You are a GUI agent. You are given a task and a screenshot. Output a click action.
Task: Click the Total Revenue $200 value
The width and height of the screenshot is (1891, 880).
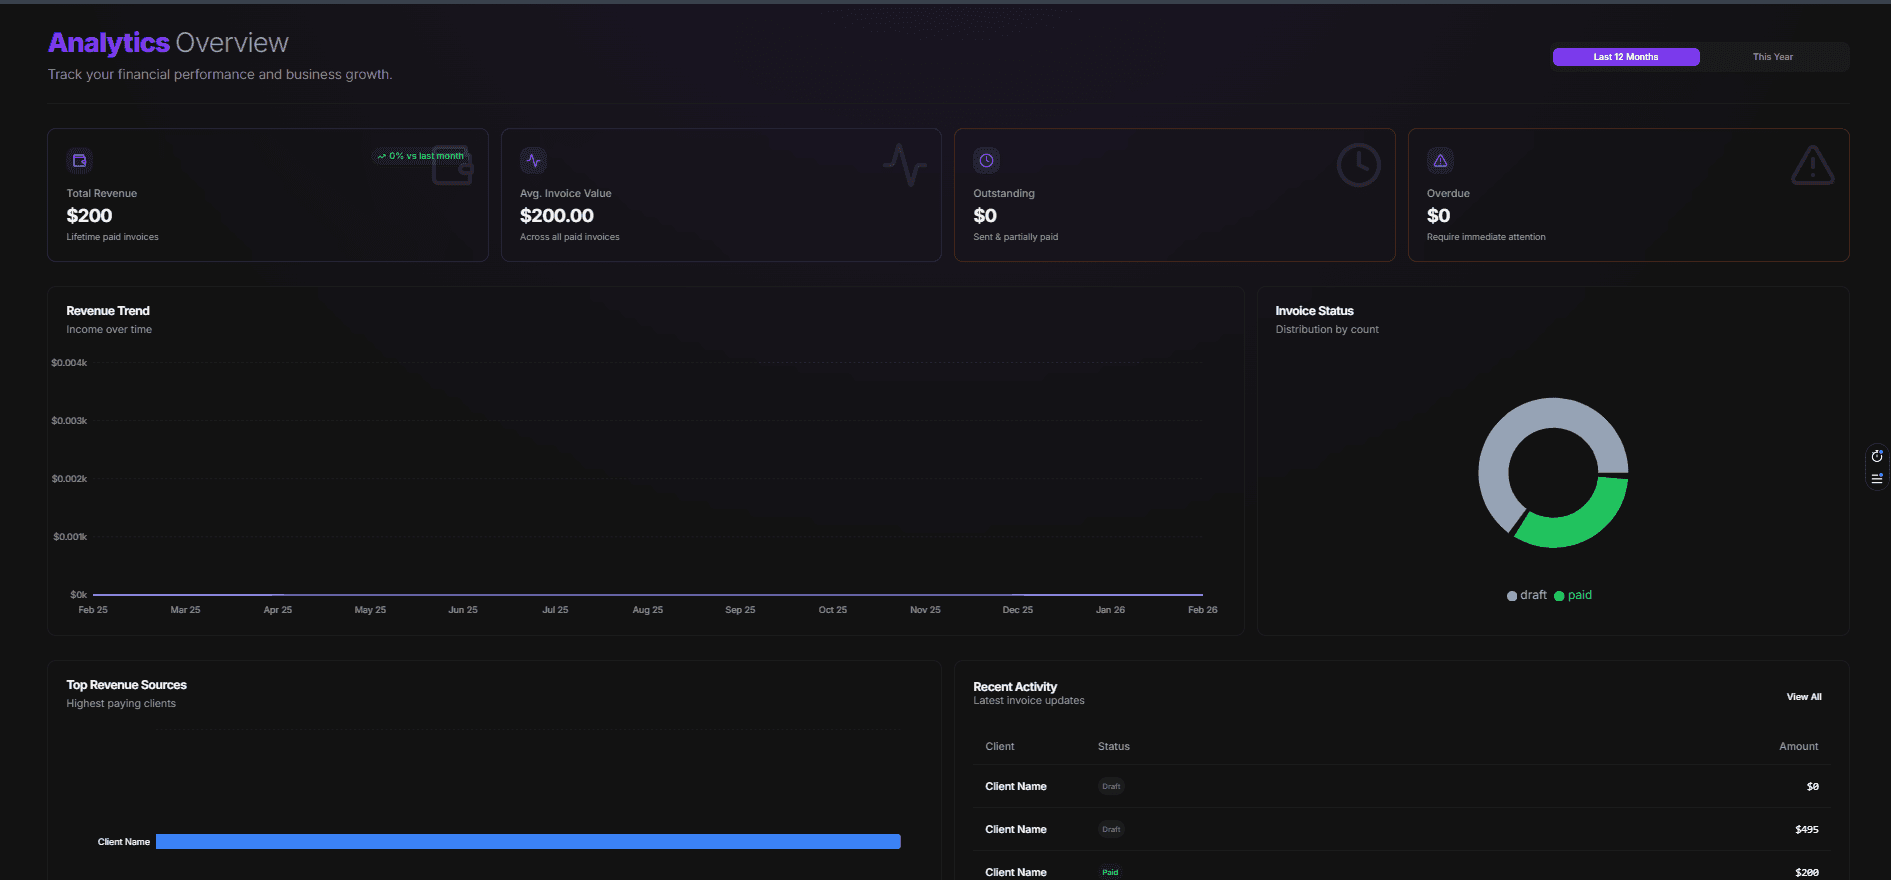click(89, 216)
